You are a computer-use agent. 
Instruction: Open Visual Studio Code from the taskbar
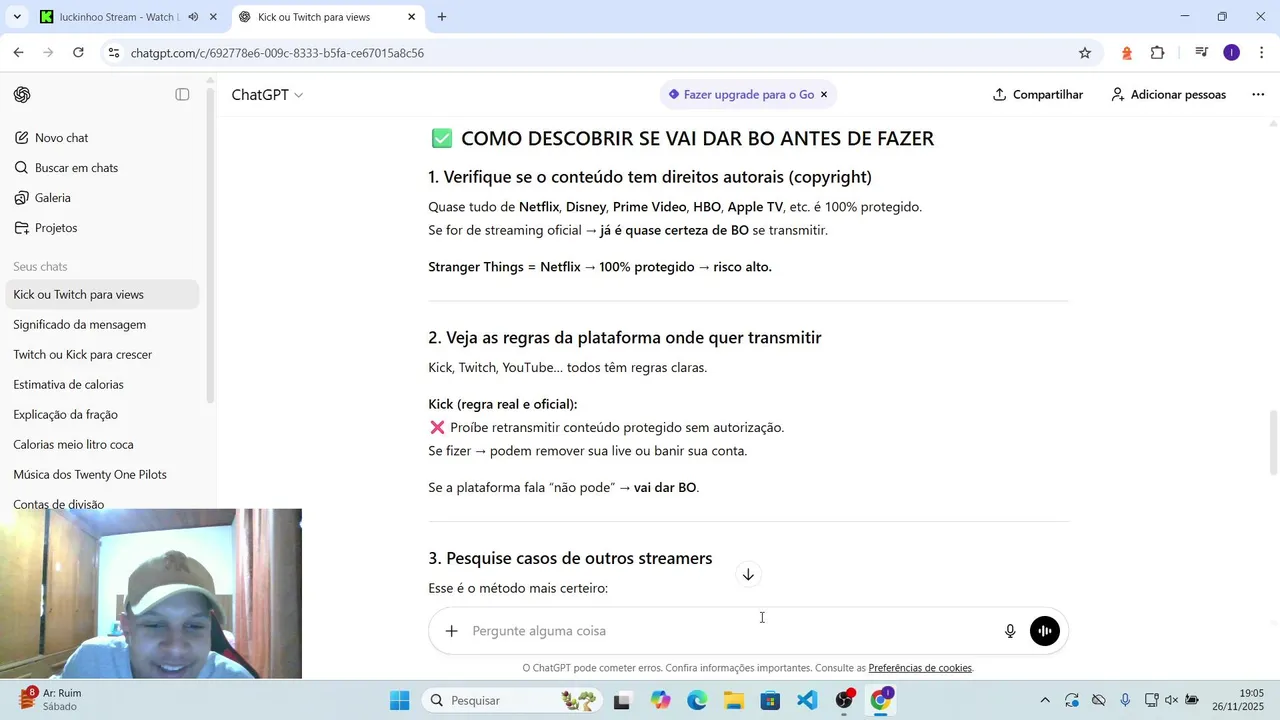807,700
